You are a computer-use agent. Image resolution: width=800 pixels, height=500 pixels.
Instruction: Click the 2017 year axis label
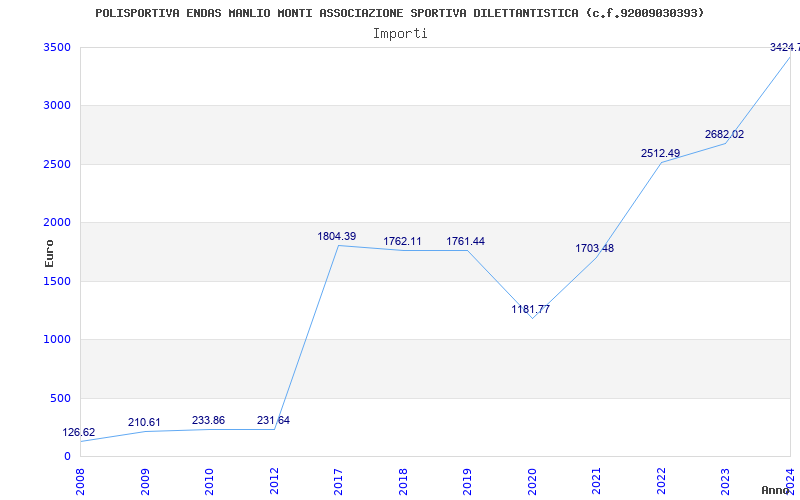click(x=338, y=481)
